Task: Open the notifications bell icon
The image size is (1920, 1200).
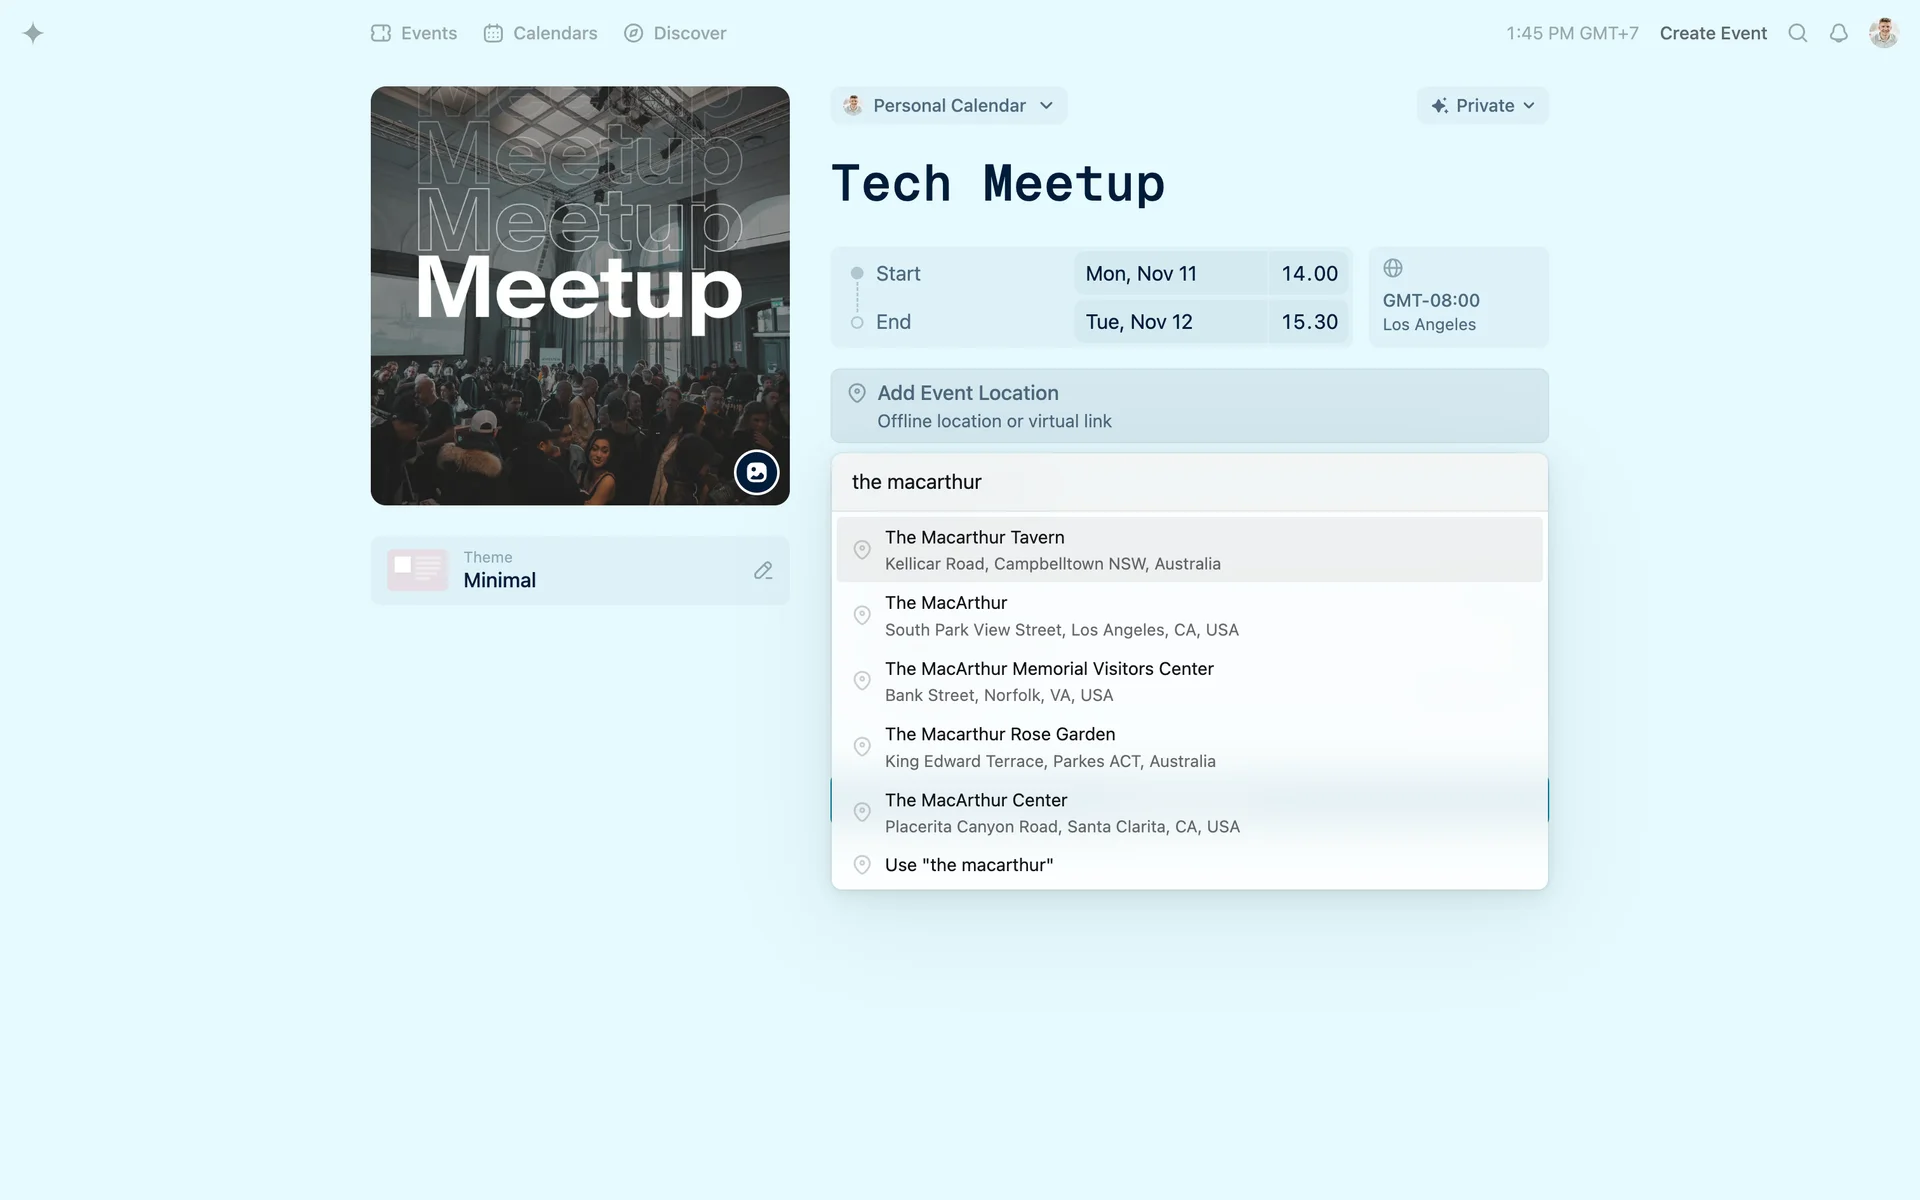Action: [1838, 33]
